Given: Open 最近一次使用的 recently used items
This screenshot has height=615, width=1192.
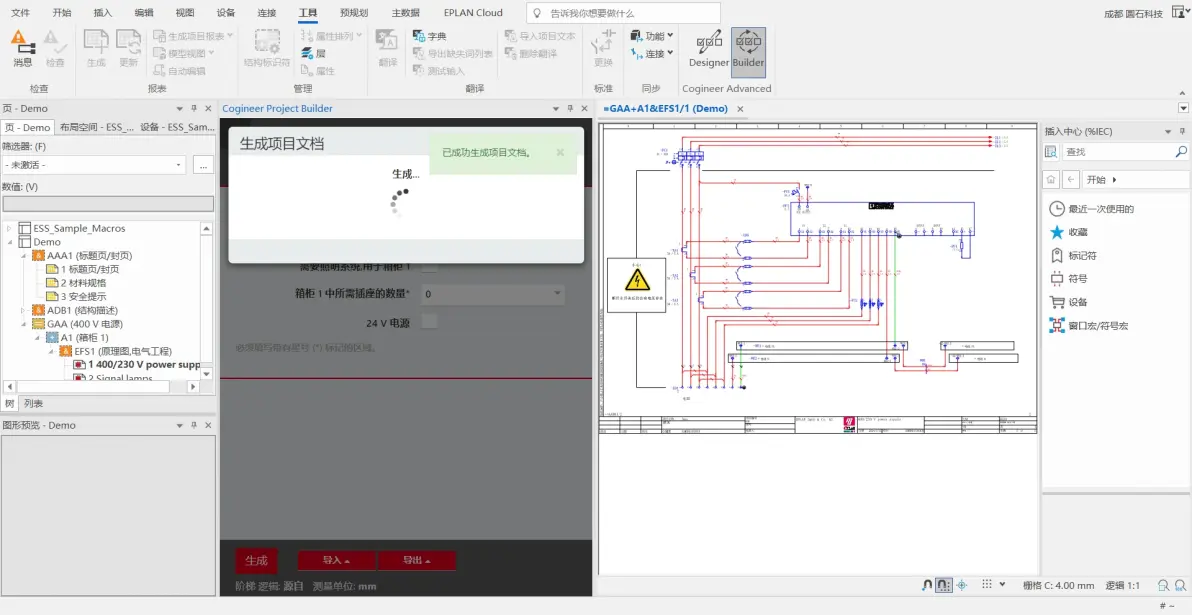Looking at the screenshot, I should point(1092,209).
